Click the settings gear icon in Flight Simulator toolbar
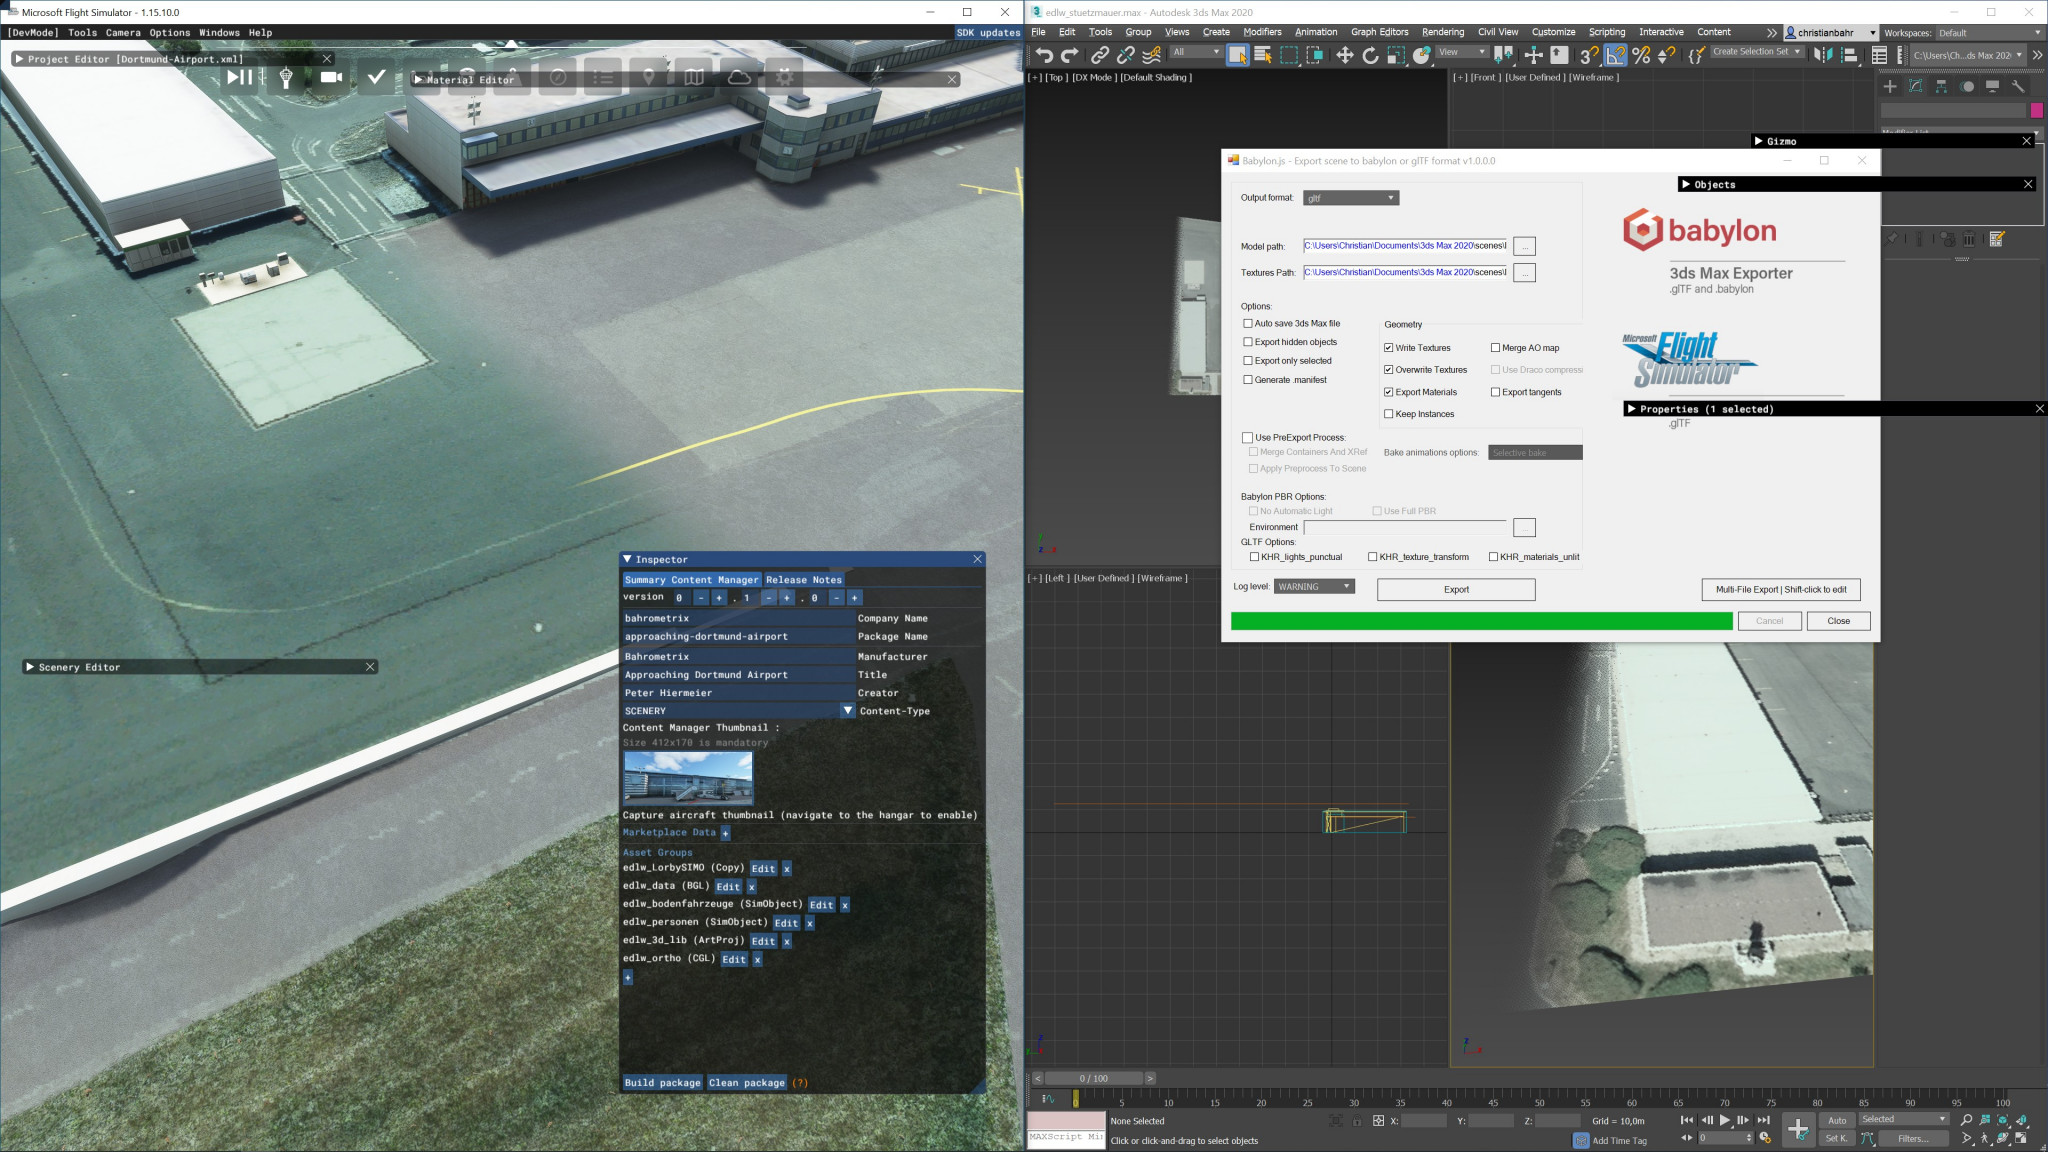The image size is (2048, 1152). [785, 77]
